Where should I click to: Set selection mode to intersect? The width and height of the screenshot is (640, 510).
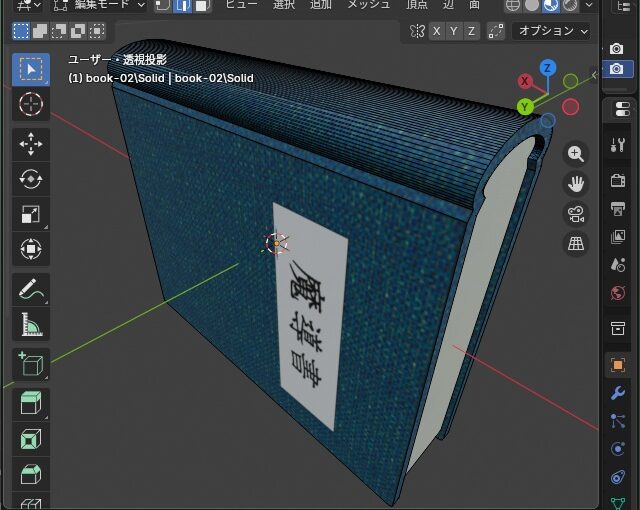(x=97, y=31)
